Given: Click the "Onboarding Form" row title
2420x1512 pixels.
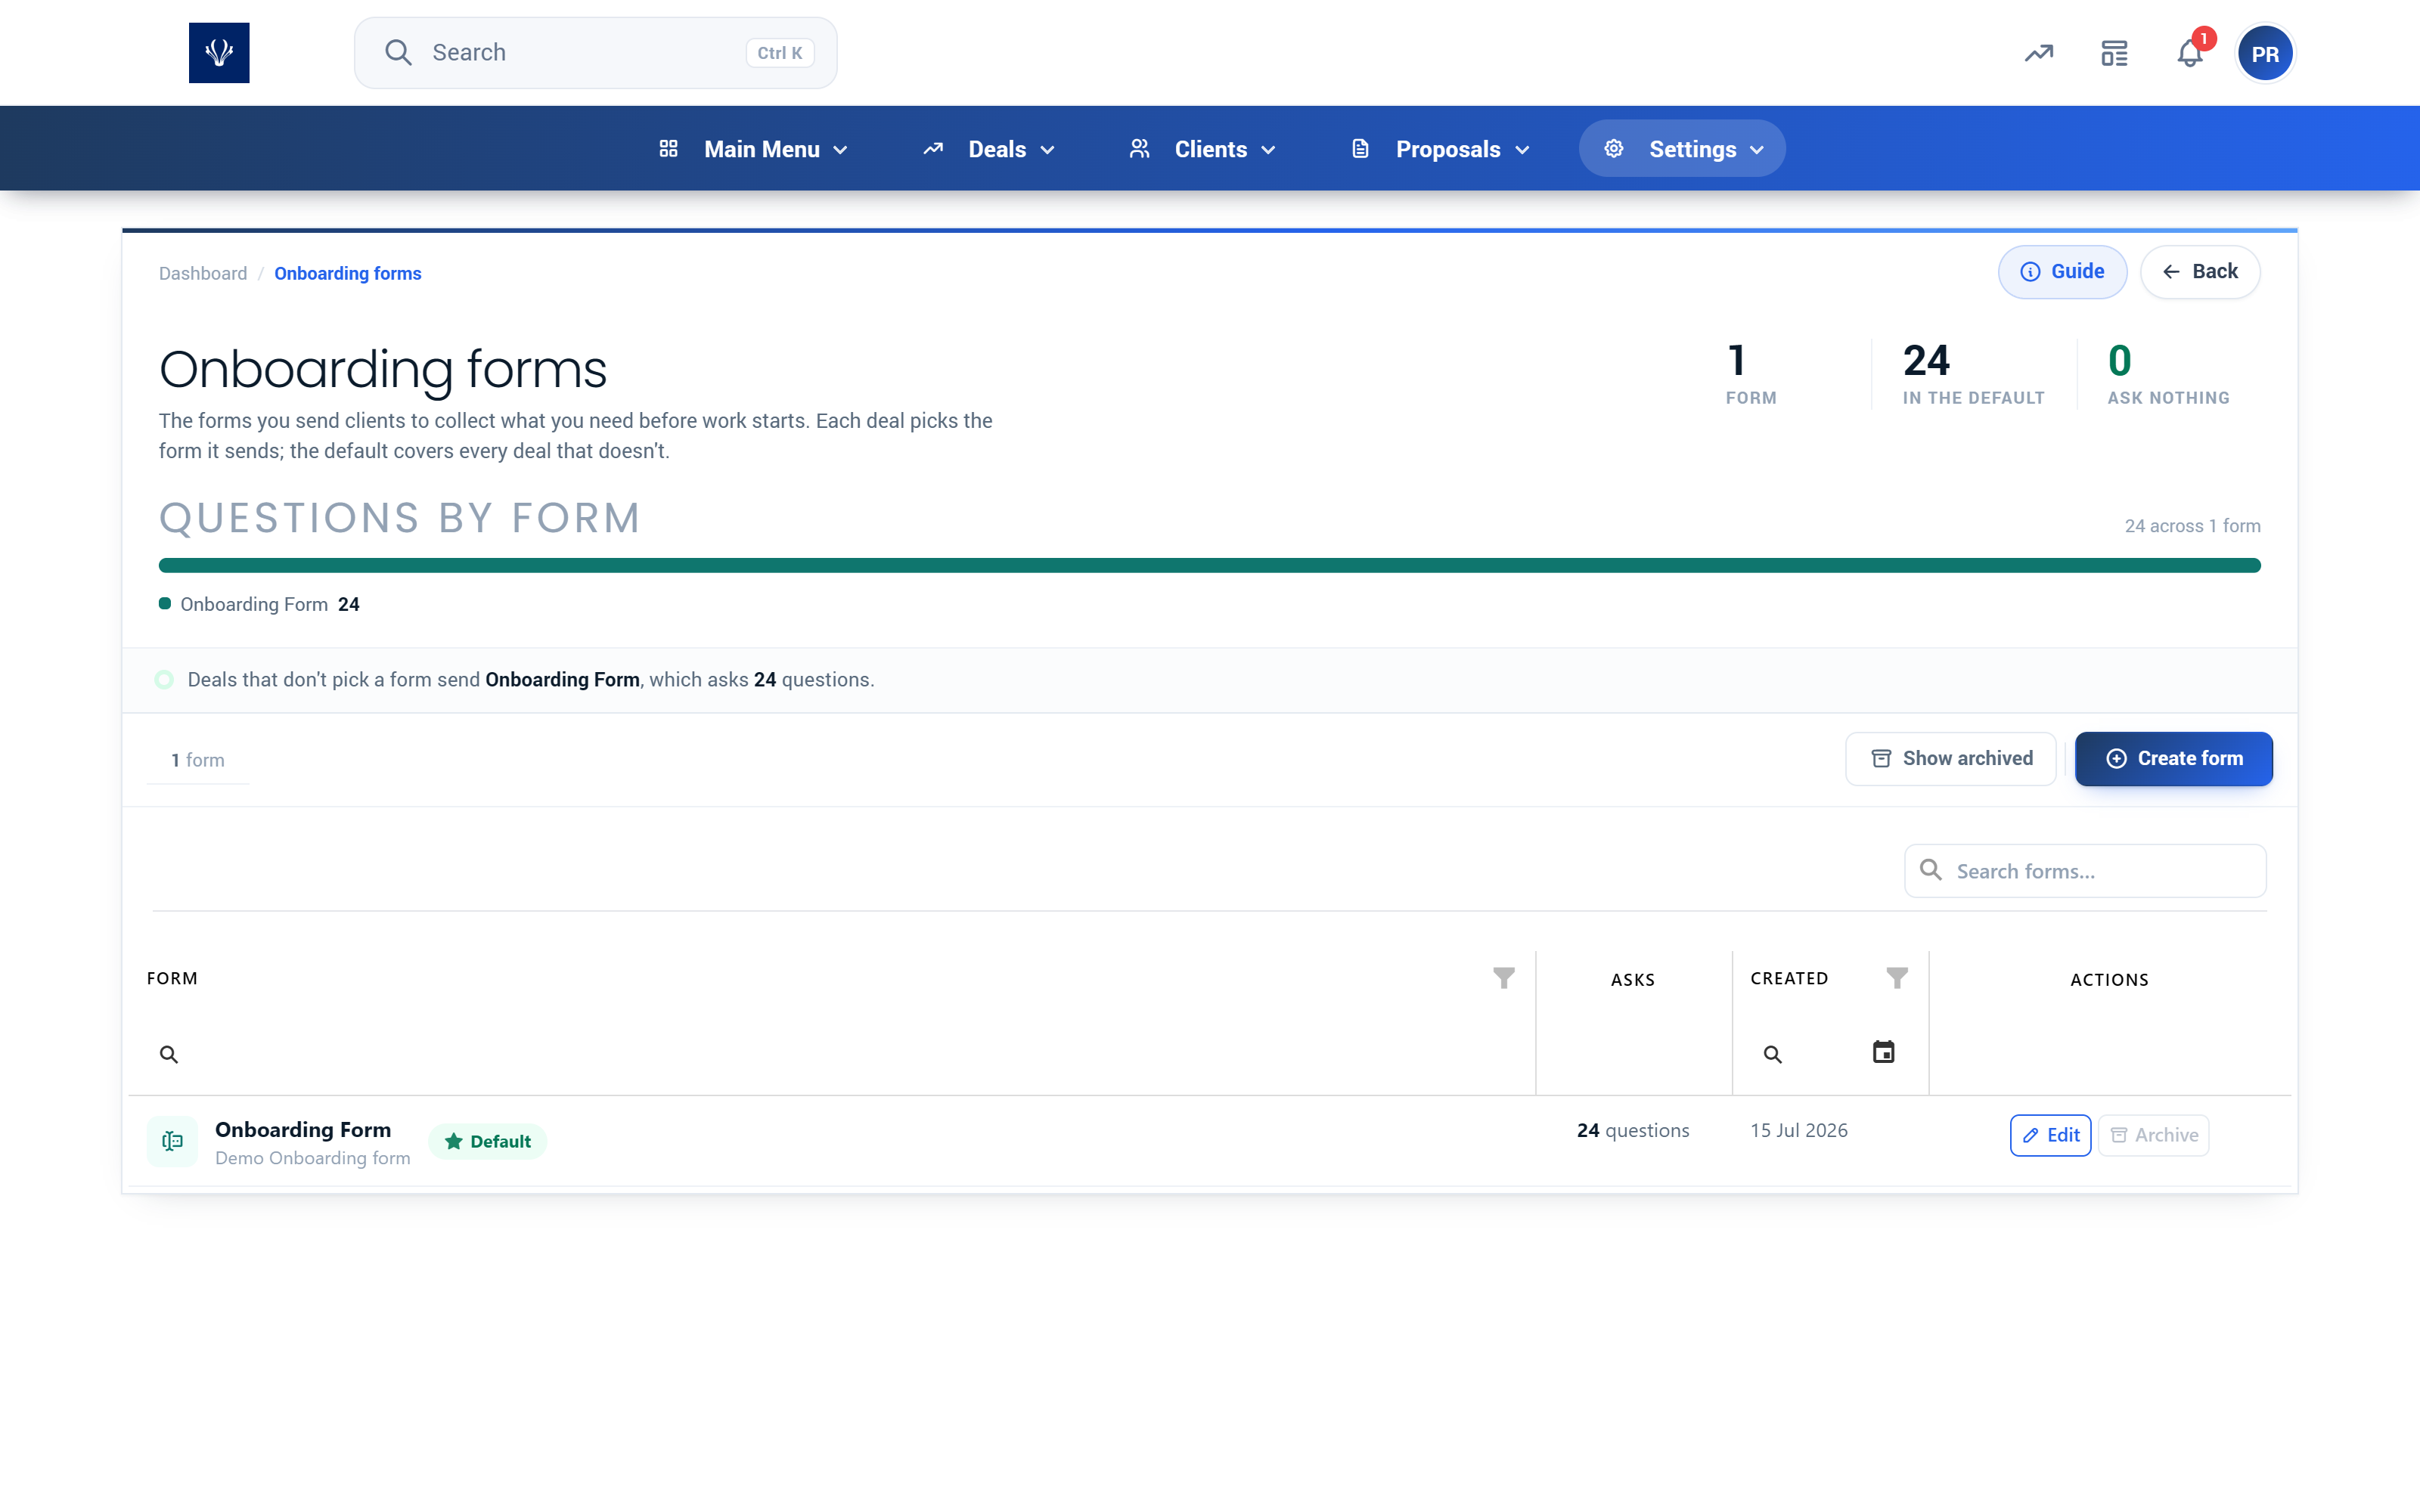Looking at the screenshot, I should [x=303, y=1129].
